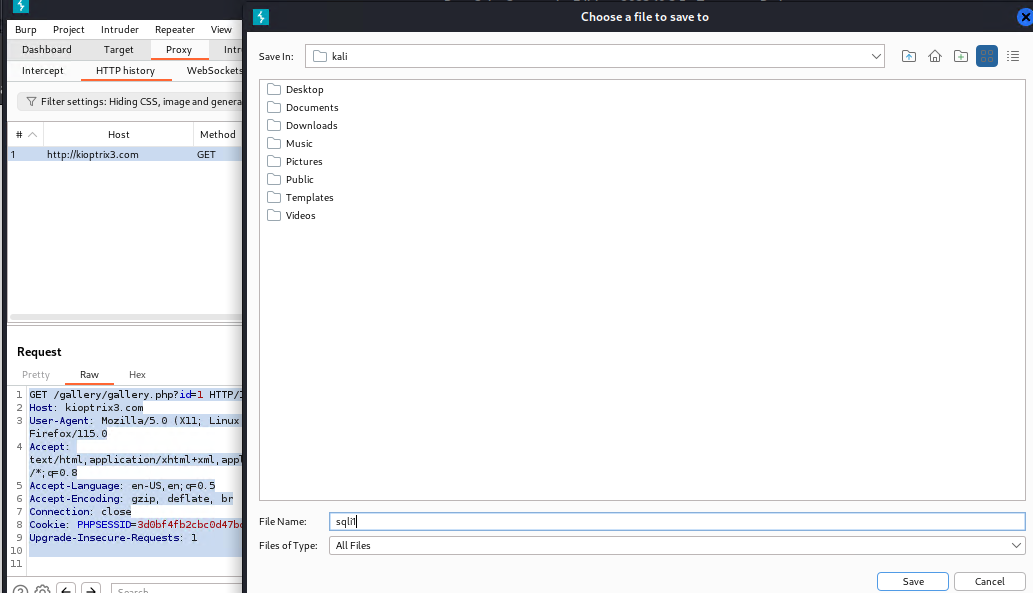Switch file chooser to details list view
The width and height of the screenshot is (1033, 593).
1013,57
